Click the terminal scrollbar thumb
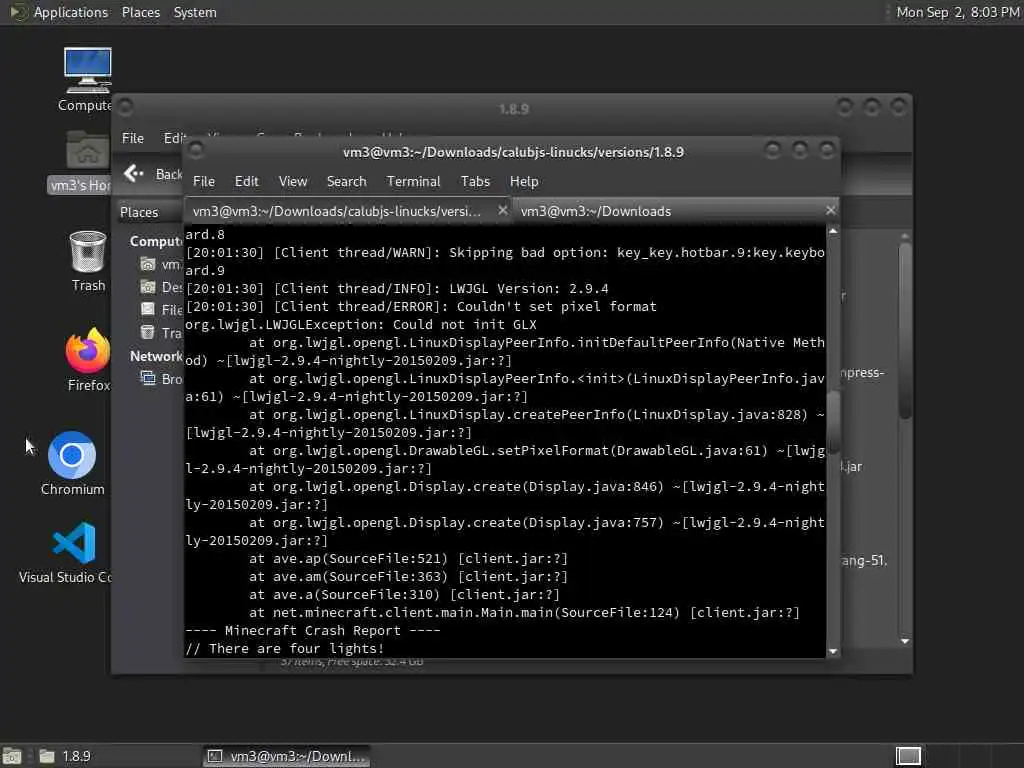 (833, 424)
